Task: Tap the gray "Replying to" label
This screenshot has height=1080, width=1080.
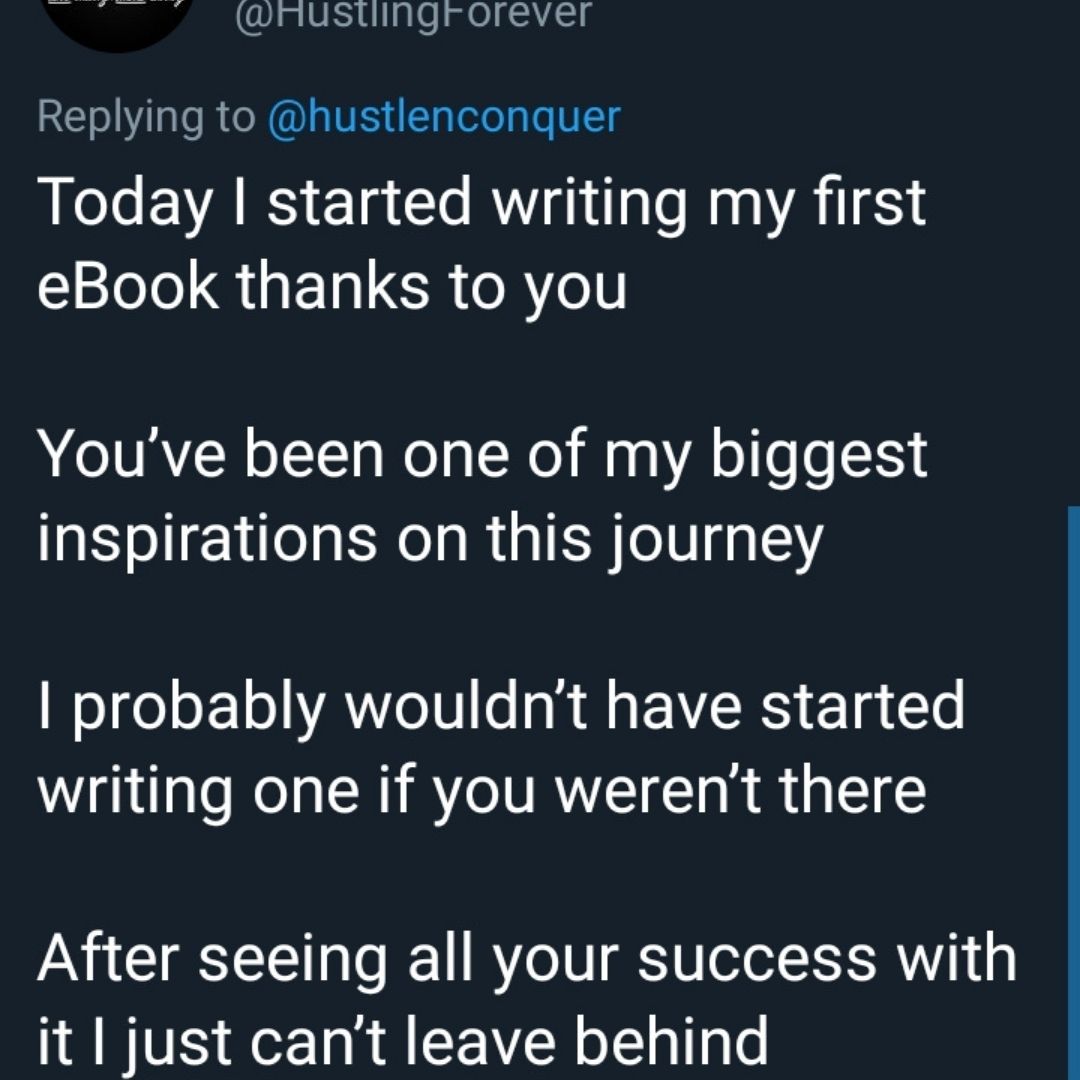Action: click(x=146, y=117)
